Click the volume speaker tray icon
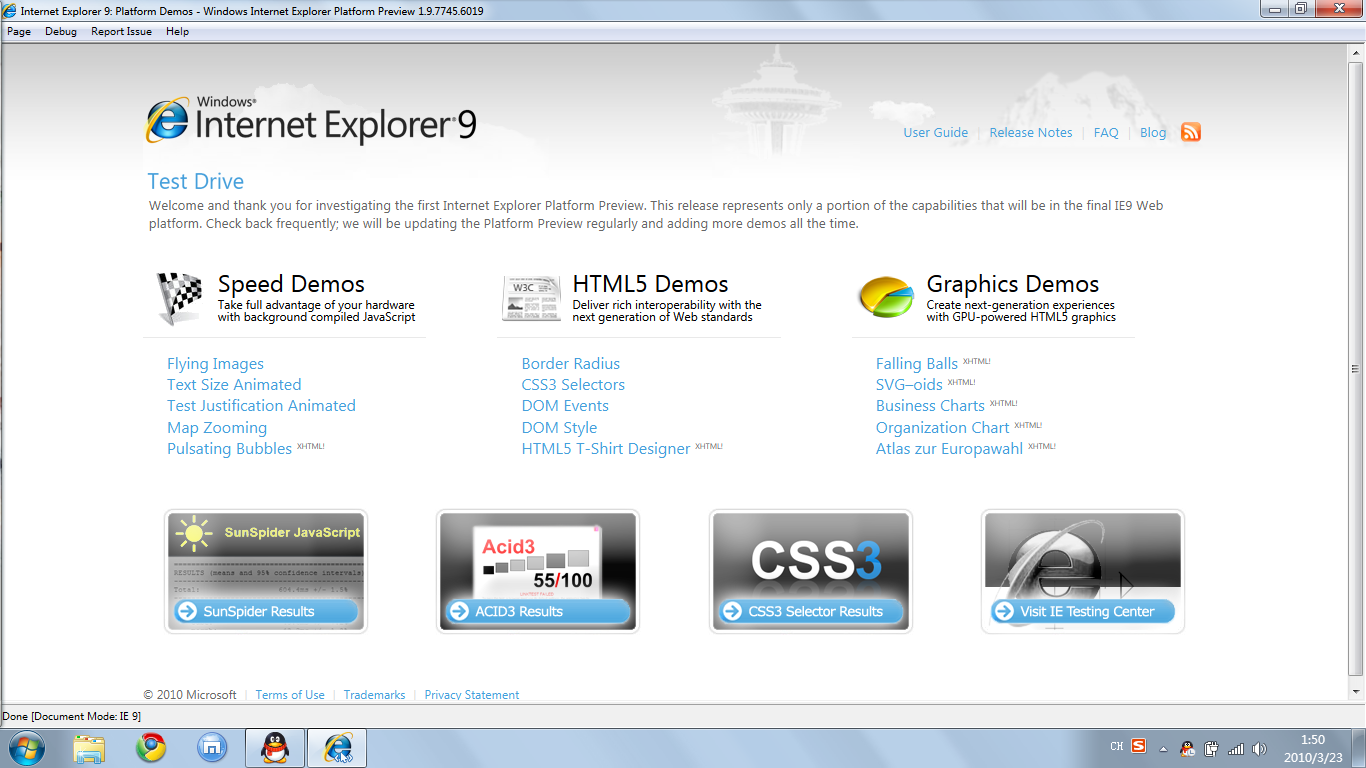 coord(1259,748)
